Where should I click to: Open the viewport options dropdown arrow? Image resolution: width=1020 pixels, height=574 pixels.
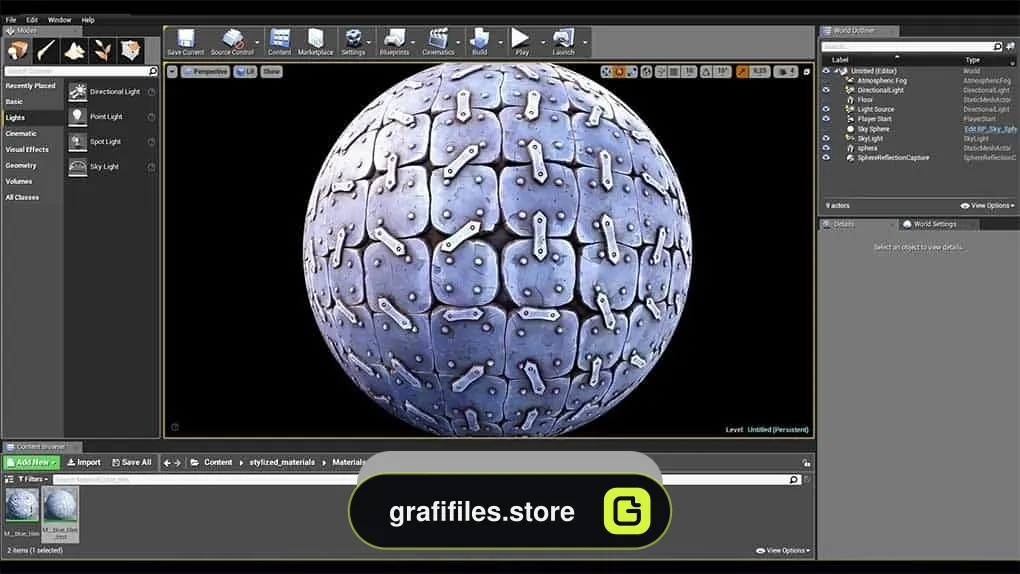pyautogui.click(x=172, y=72)
